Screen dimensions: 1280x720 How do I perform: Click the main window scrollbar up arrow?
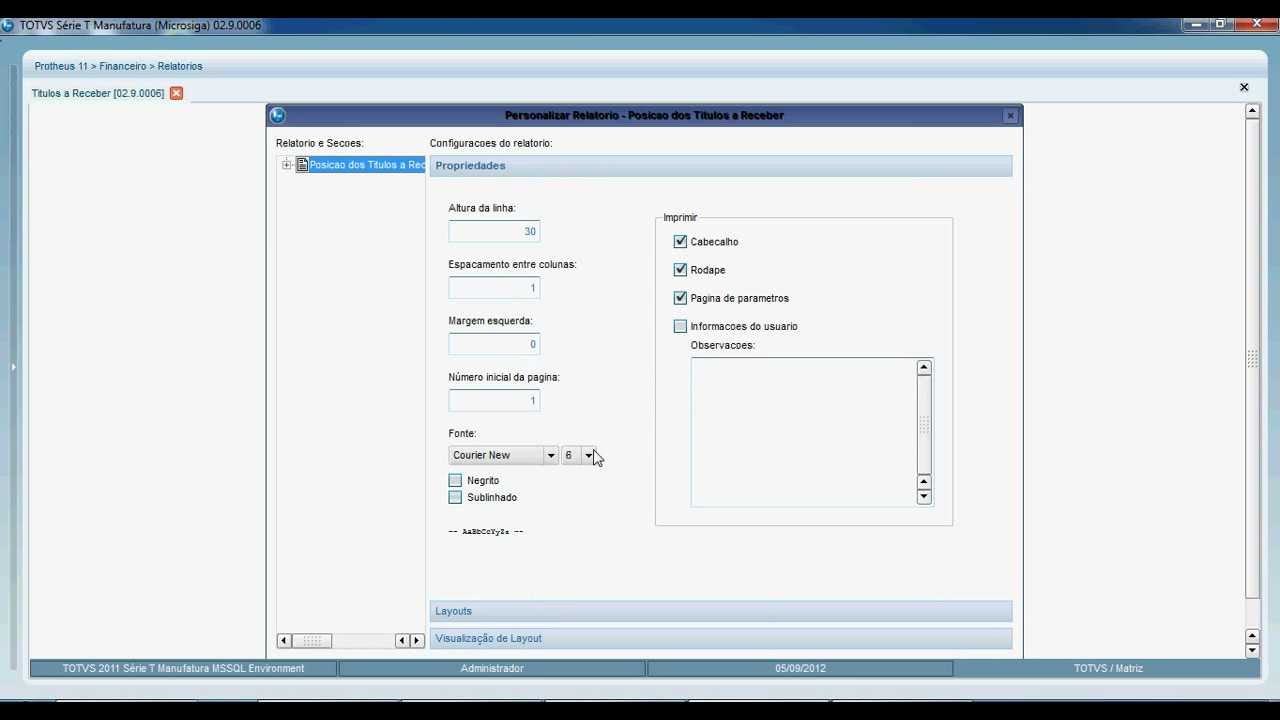1252,111
